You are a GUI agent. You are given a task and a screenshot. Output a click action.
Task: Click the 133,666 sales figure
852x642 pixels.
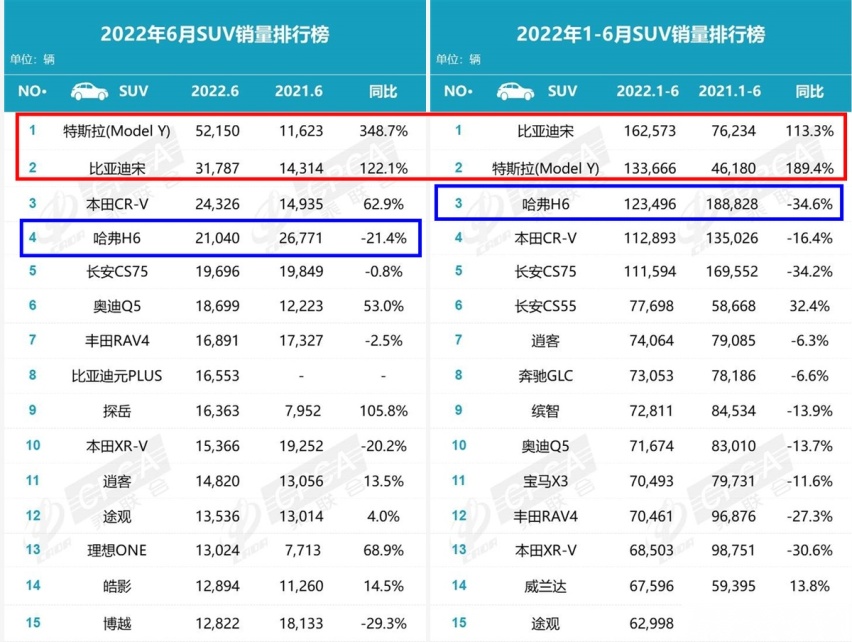click(650, 168)
